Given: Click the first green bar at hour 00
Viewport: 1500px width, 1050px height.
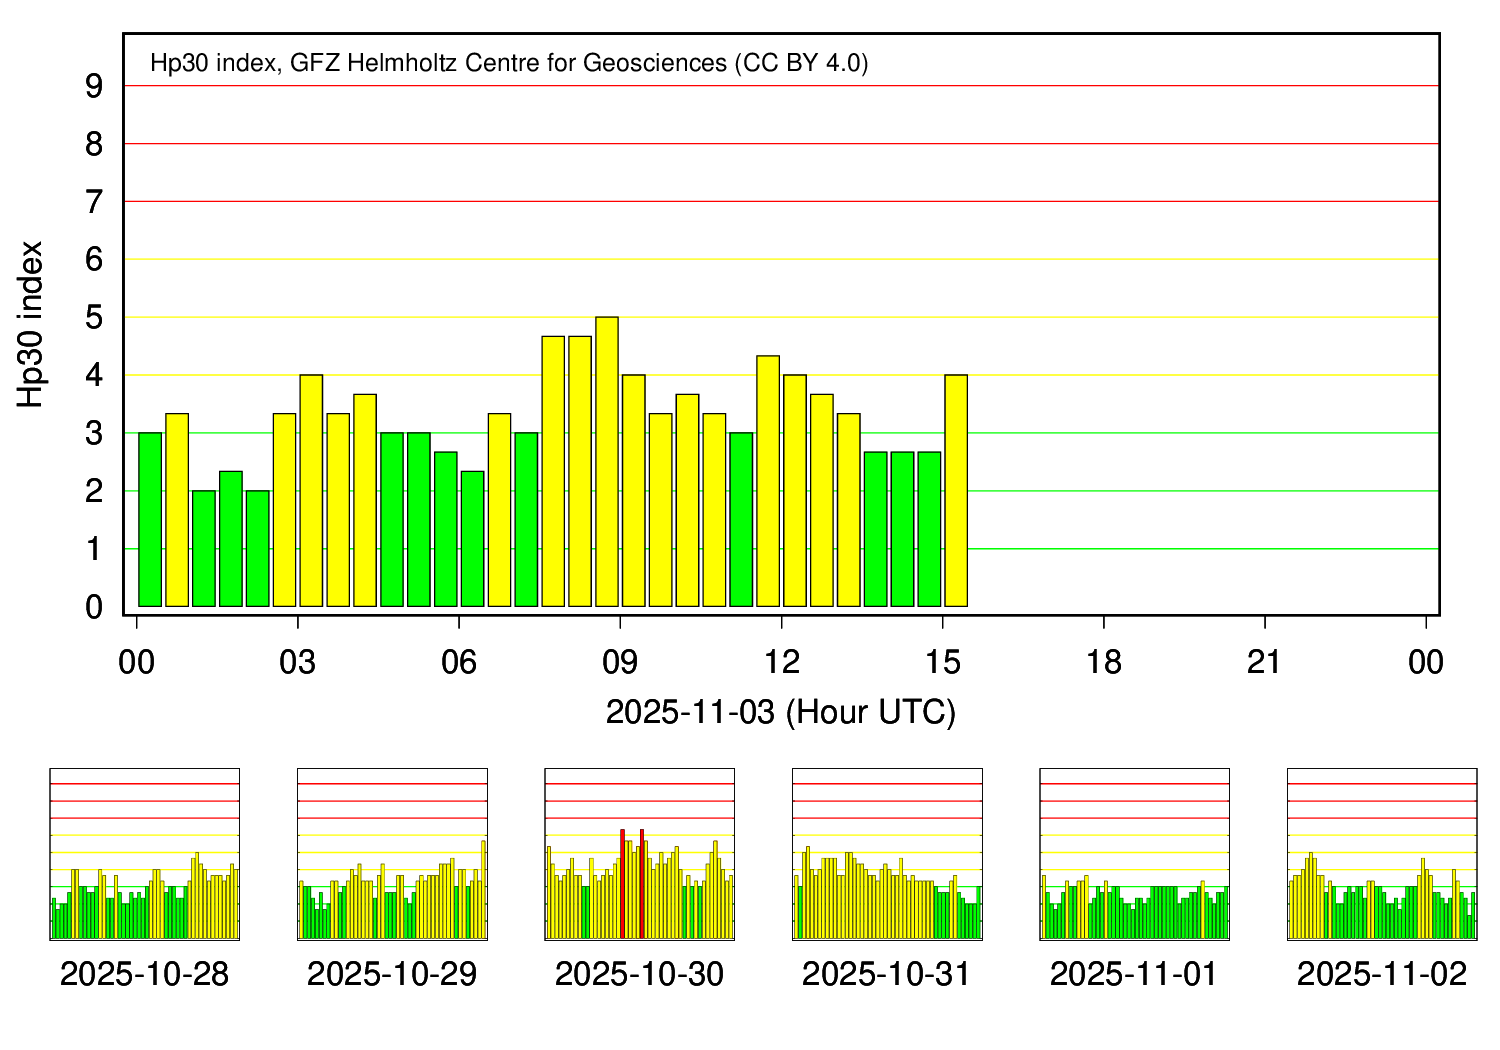Looking at the screenshot, I should (x=150, y=520).
